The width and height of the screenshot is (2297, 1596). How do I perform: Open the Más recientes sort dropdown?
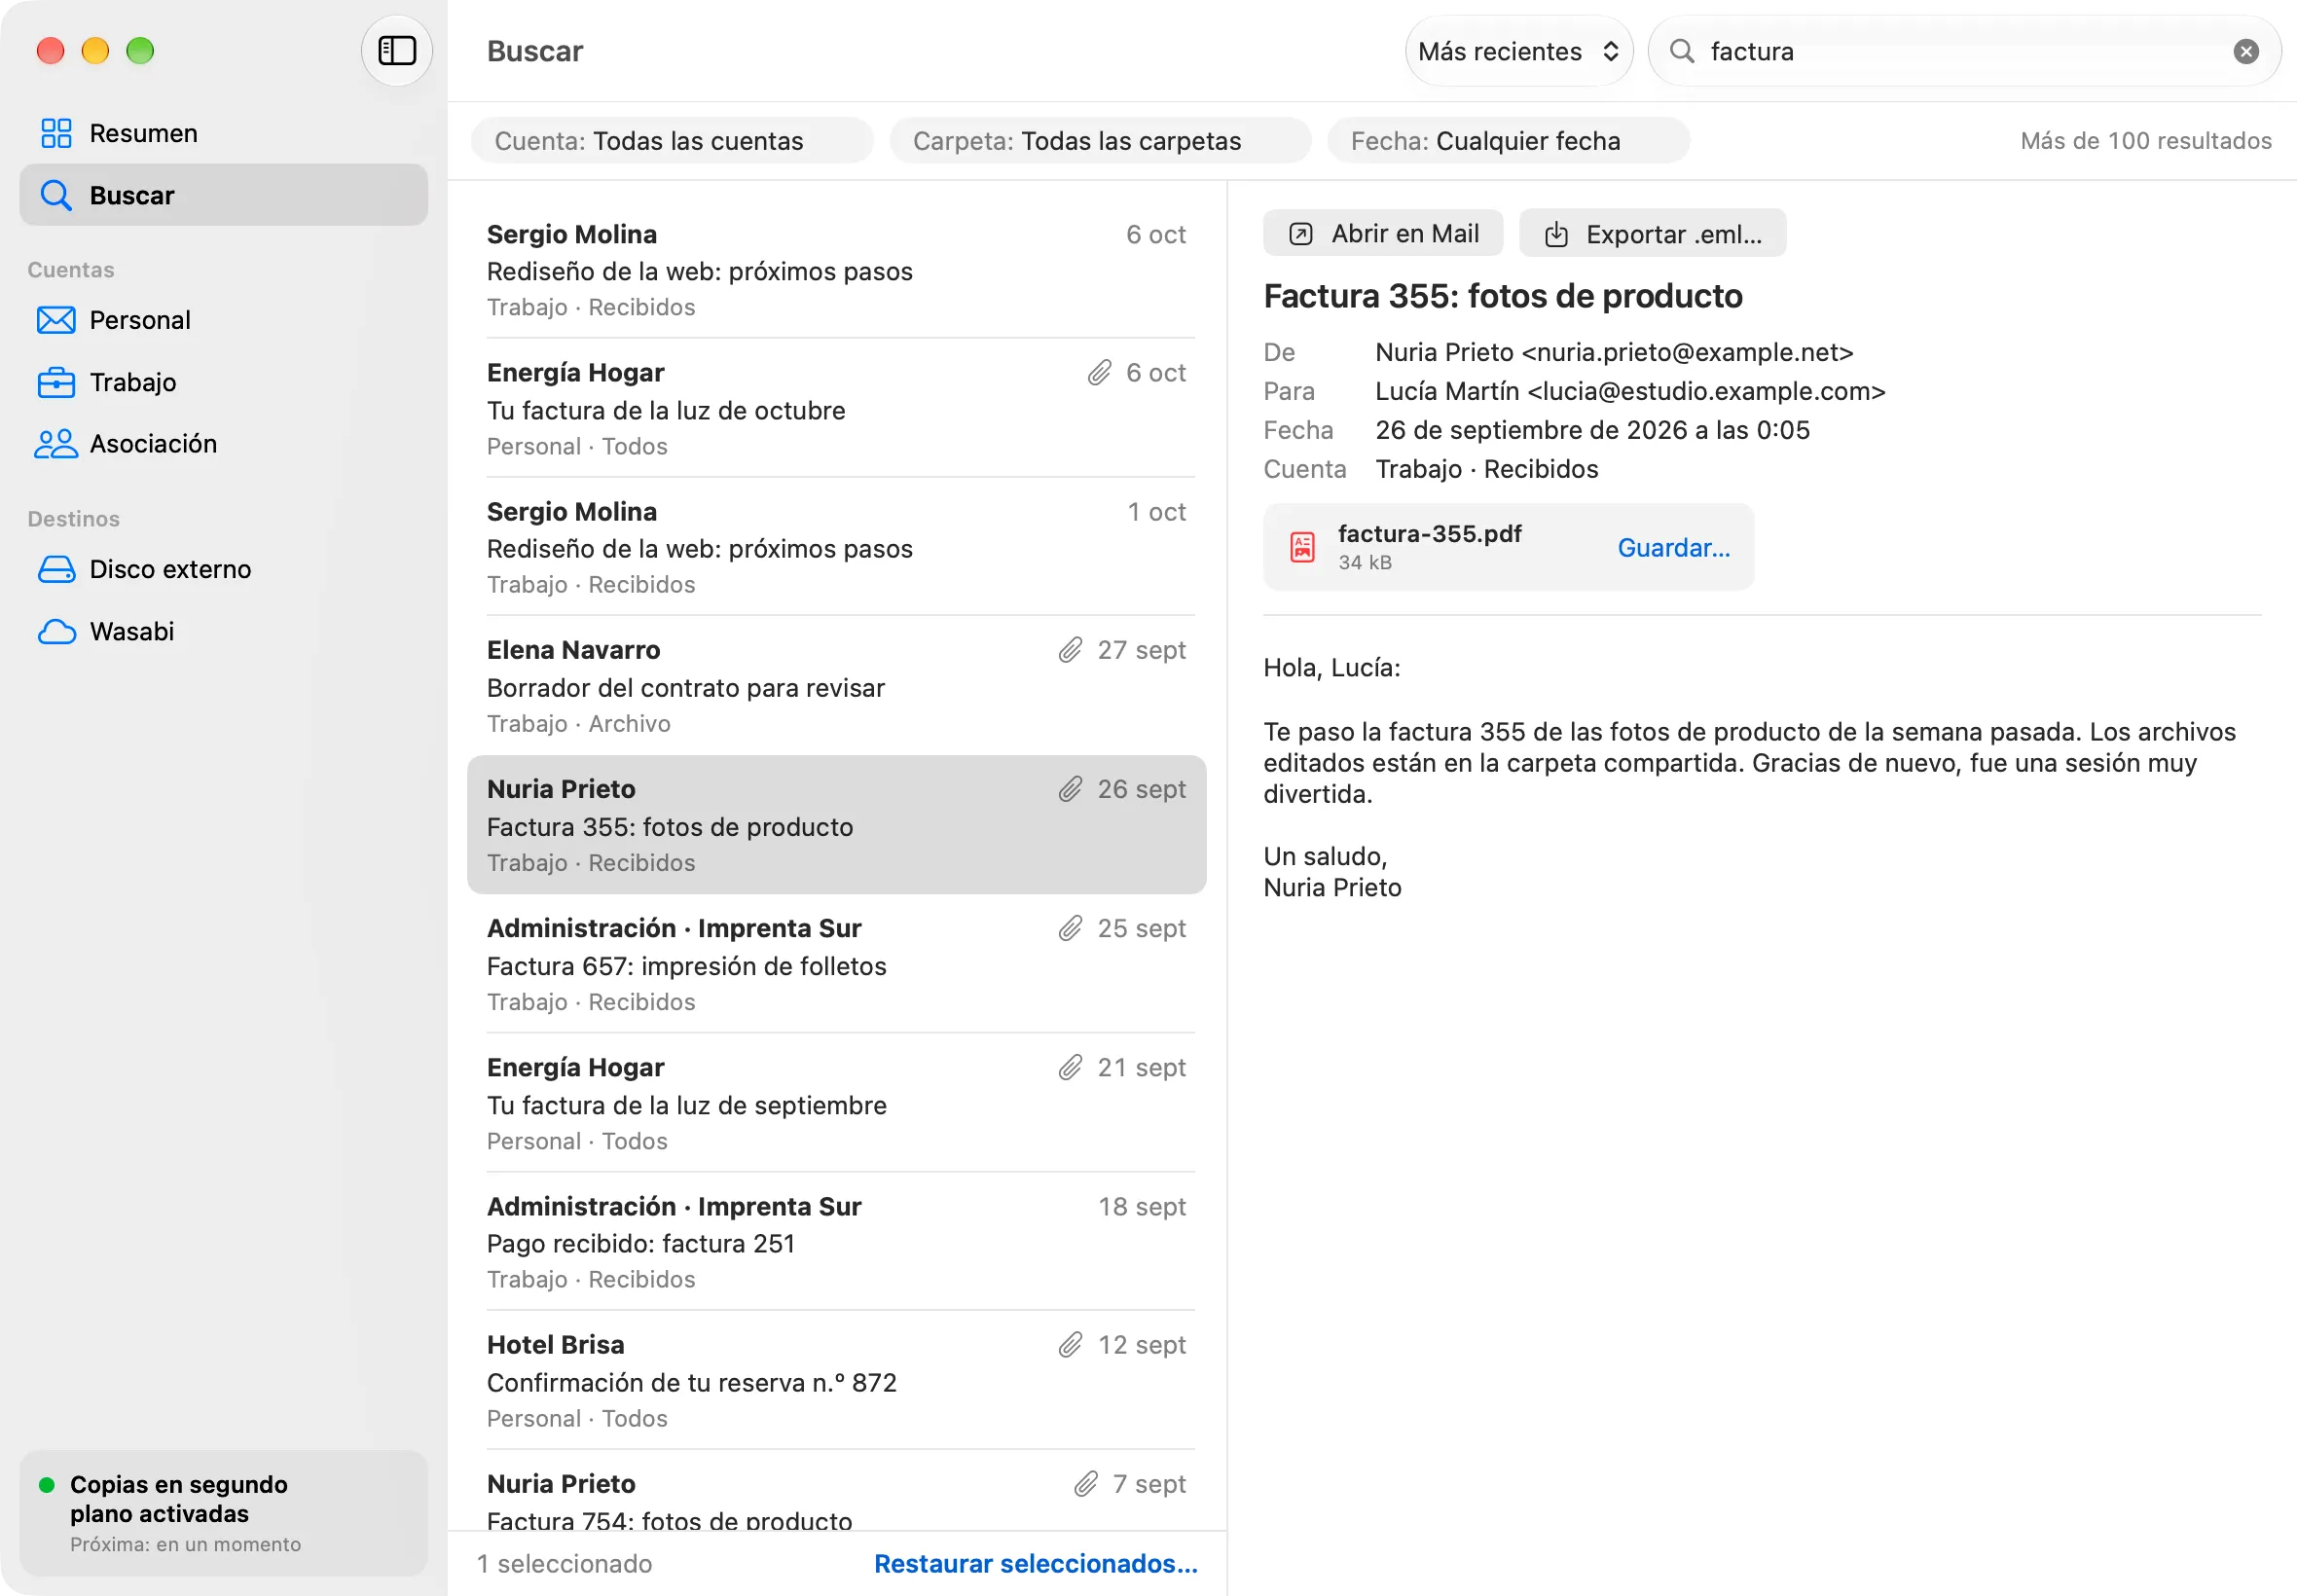point(1518,51)
